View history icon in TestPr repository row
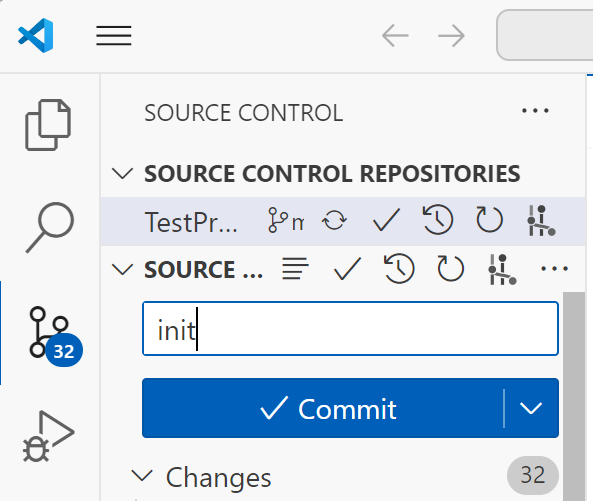This screenshot has width=593, height=501. (438, 219)
